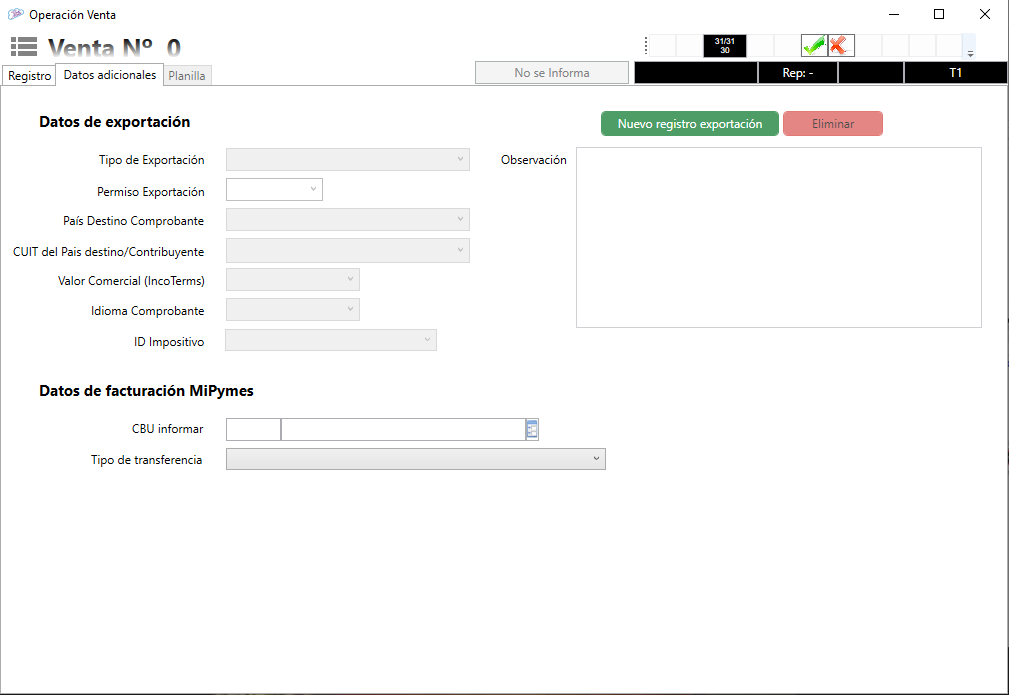1009x695 pixels.
Task: Click into the Observación text area
Action: click(779, 237)
